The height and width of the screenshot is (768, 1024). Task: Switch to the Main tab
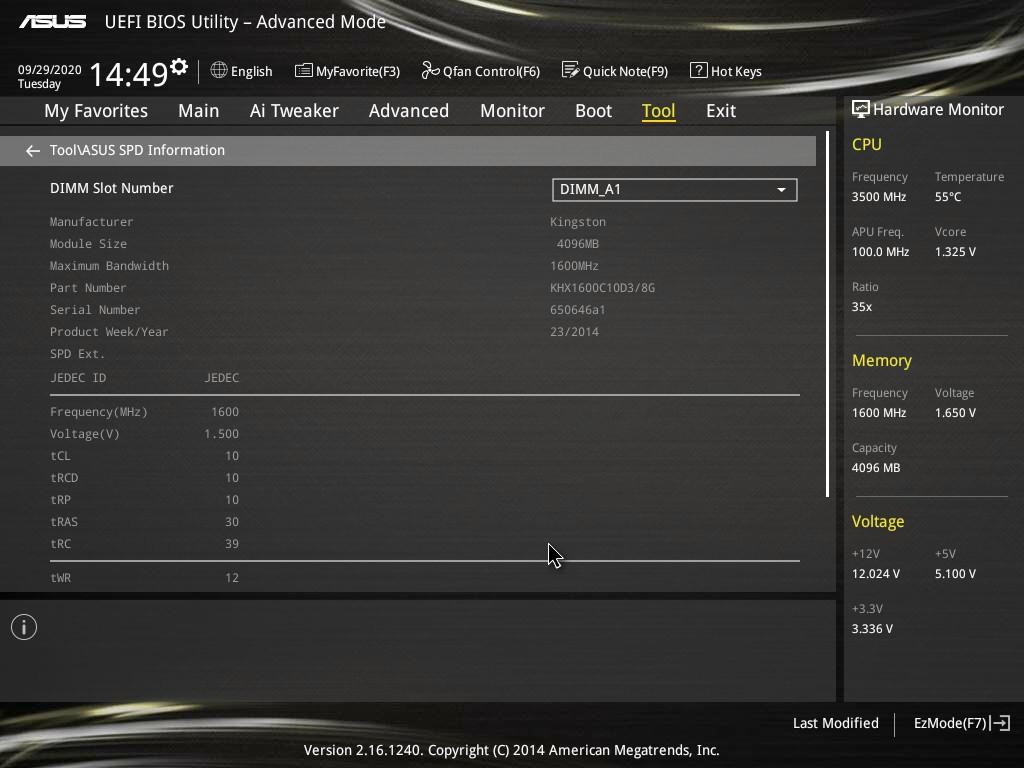click(199, 111)
